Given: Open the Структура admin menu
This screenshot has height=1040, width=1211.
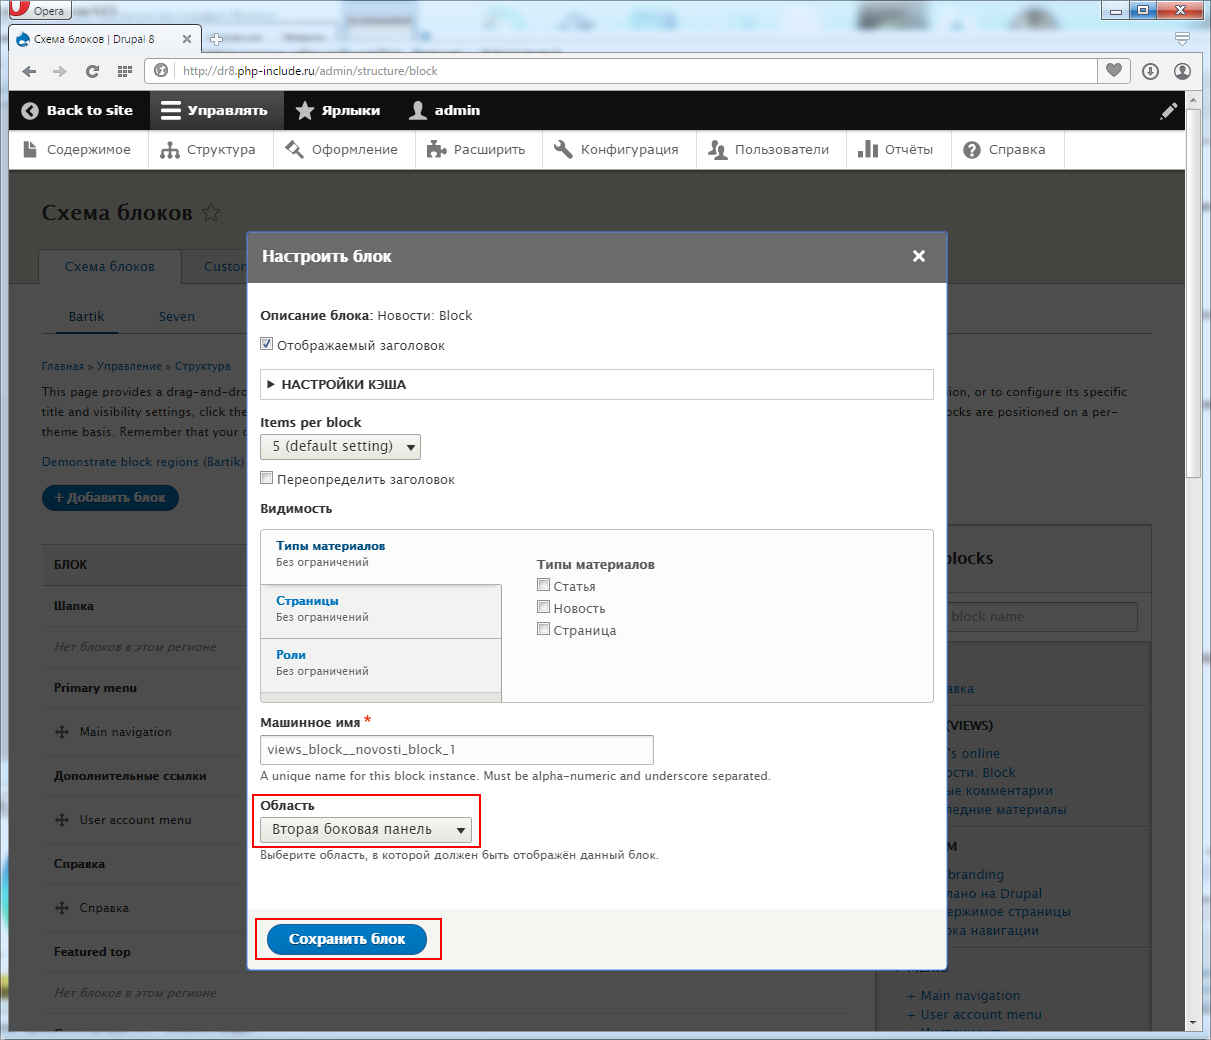Looking at the screenshot, I should (208, 150).
